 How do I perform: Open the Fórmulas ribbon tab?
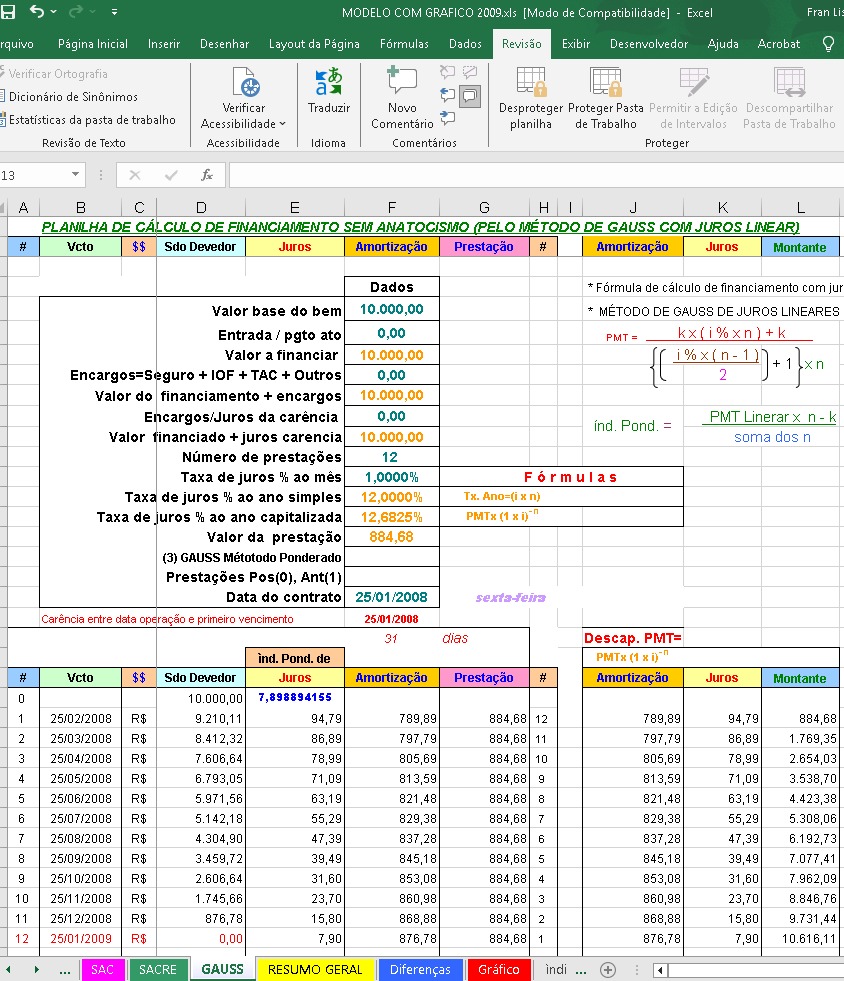(x=404, y=44)
